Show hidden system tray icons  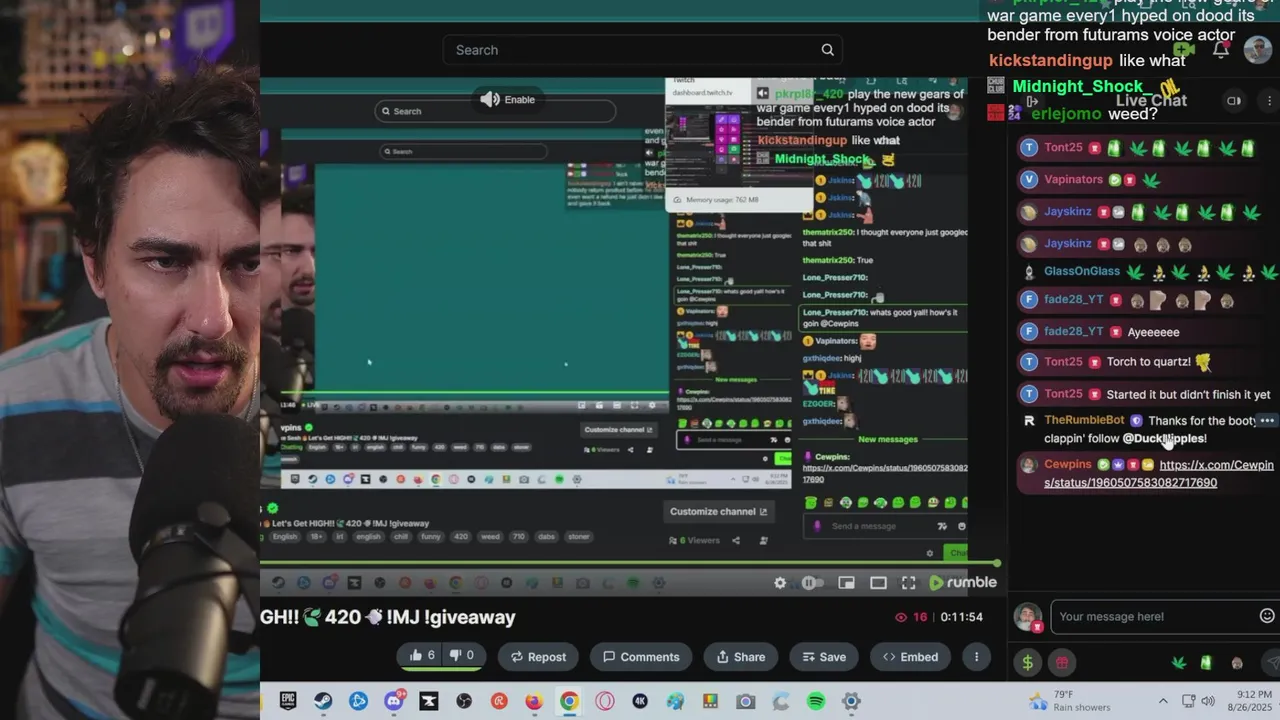[1163, 701]
